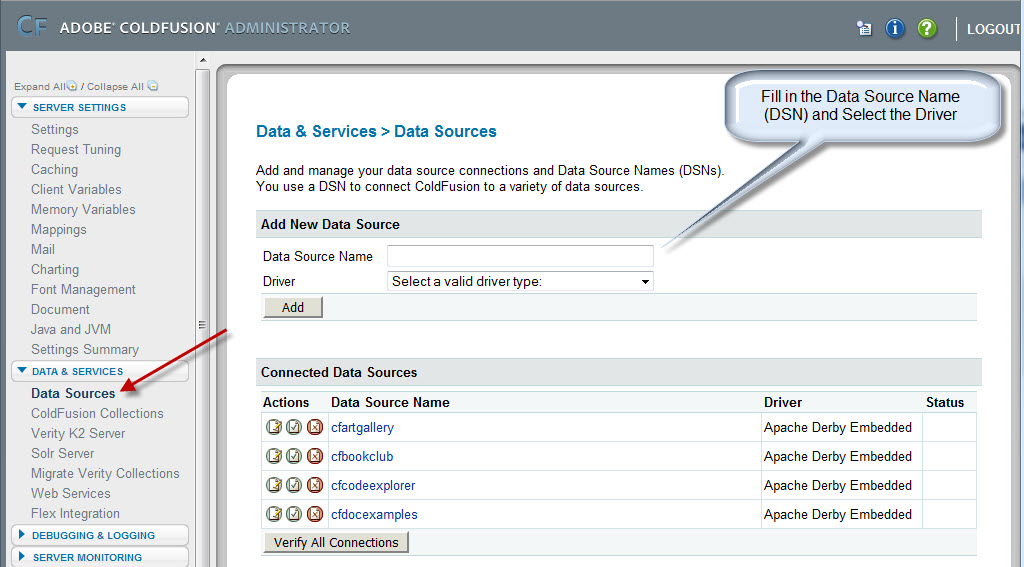1024x567 pixels.
Task: Click the Delete icon for cfdocexamples
Action: coord(315,514)
